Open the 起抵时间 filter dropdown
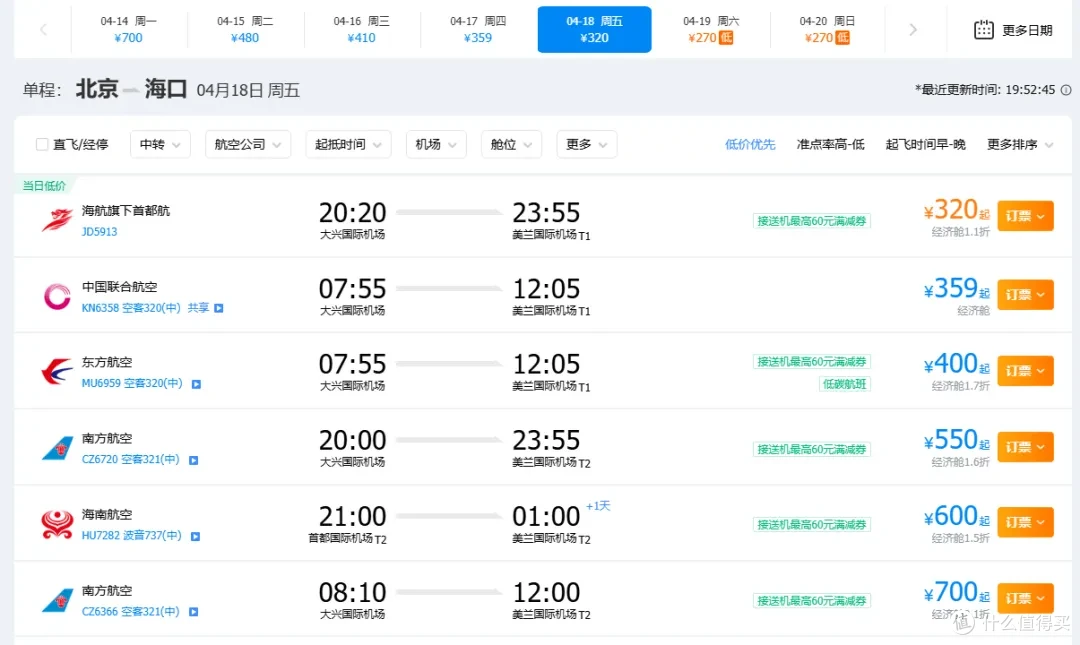This screenshot has width=1080, height=645. click(x=349, y=144)
